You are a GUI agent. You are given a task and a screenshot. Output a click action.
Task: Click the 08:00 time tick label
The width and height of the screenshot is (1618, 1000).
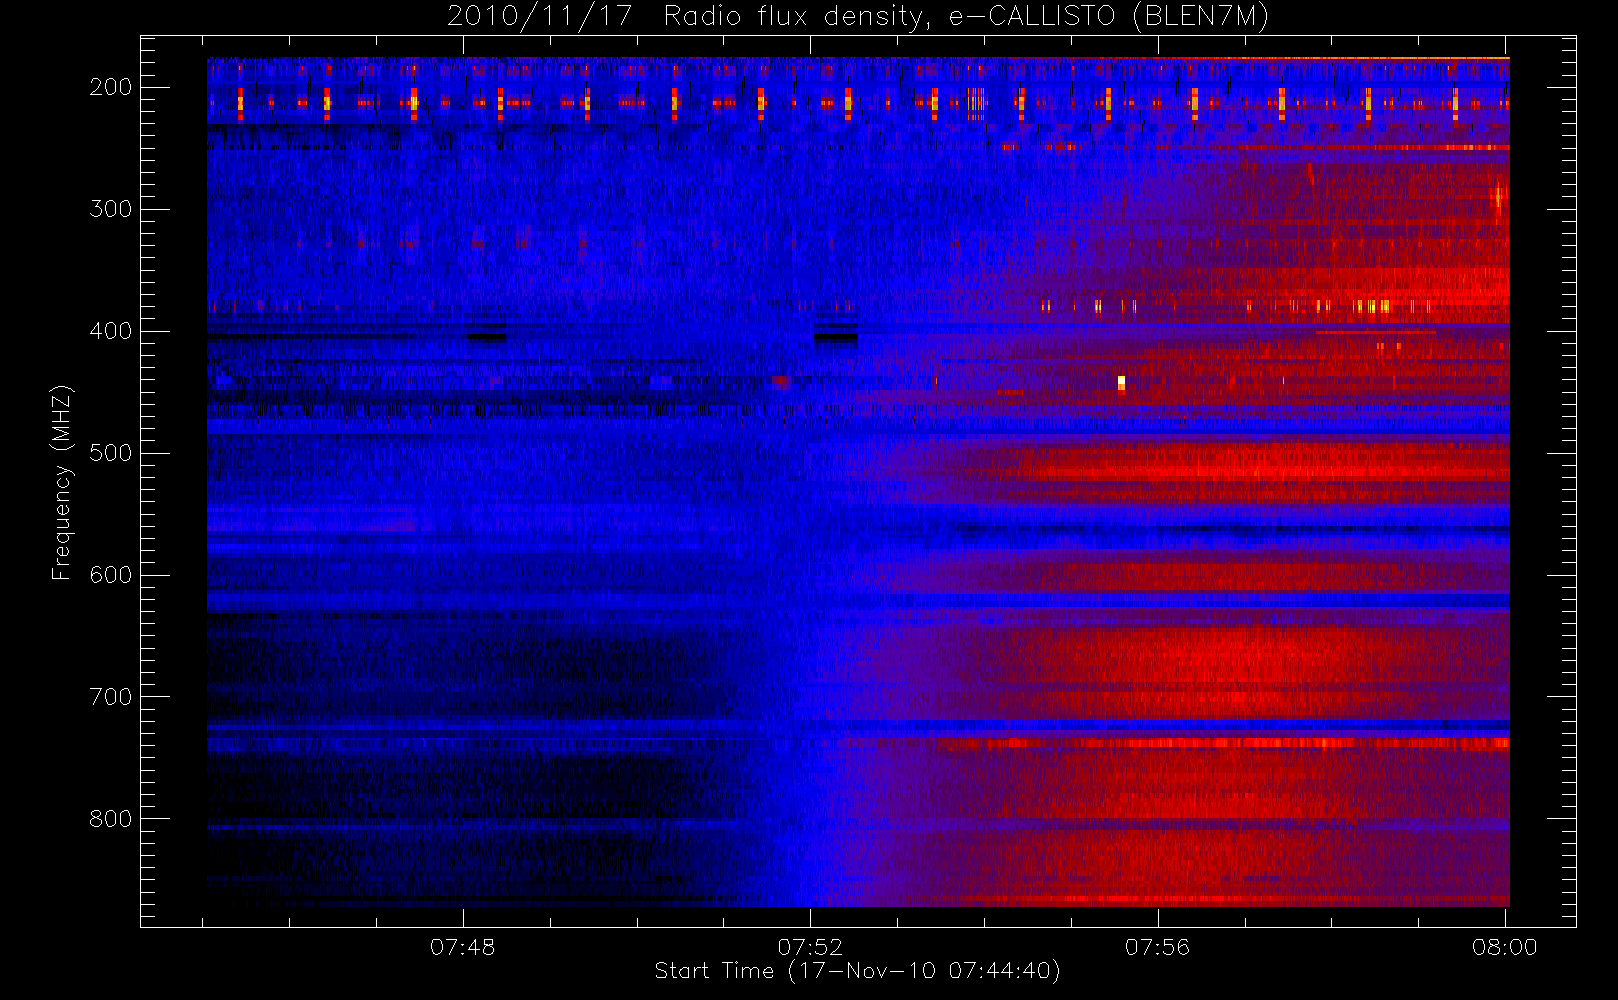(x=1505, y=947)
